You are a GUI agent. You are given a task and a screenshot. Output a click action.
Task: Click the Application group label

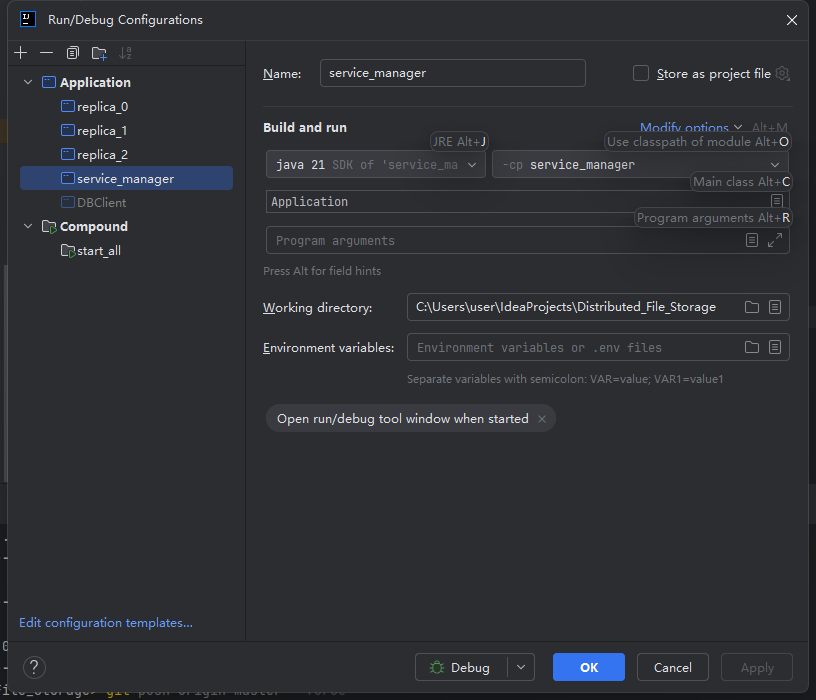coord(95,82)
